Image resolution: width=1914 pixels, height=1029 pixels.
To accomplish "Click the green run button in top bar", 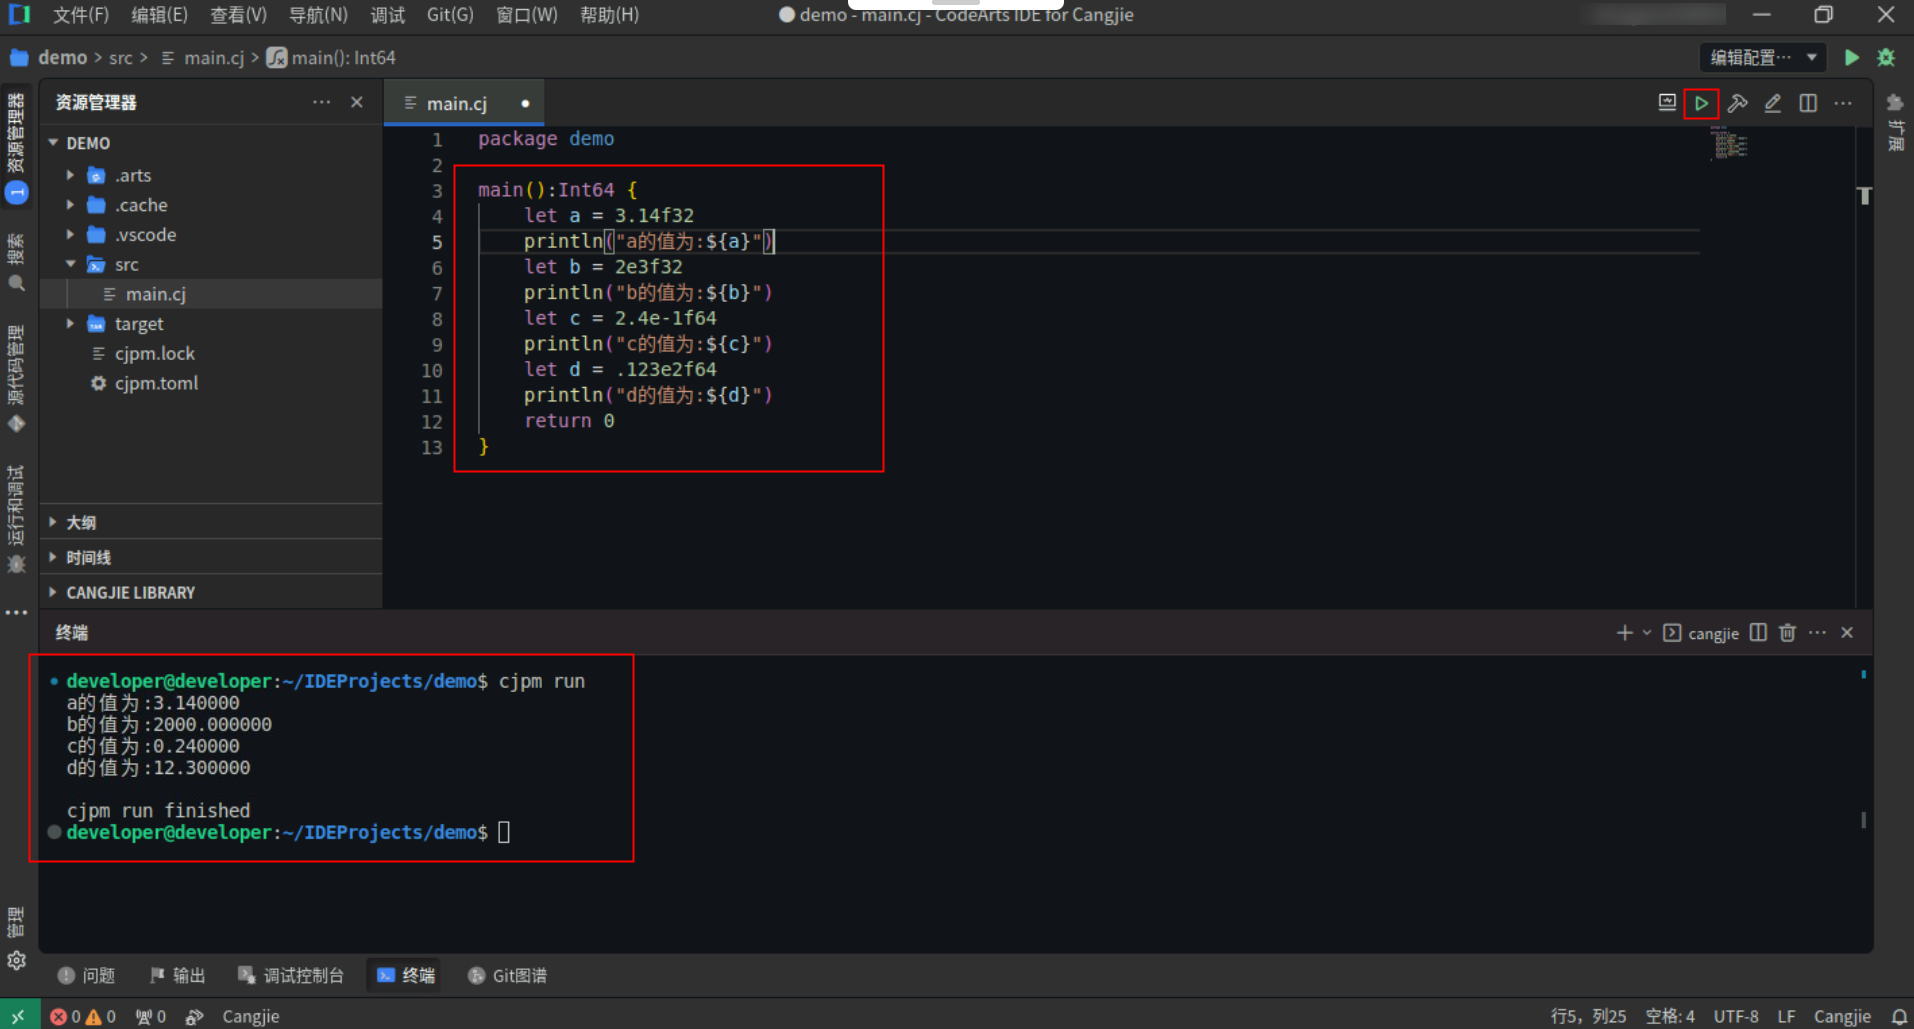I will [1851, 58].
